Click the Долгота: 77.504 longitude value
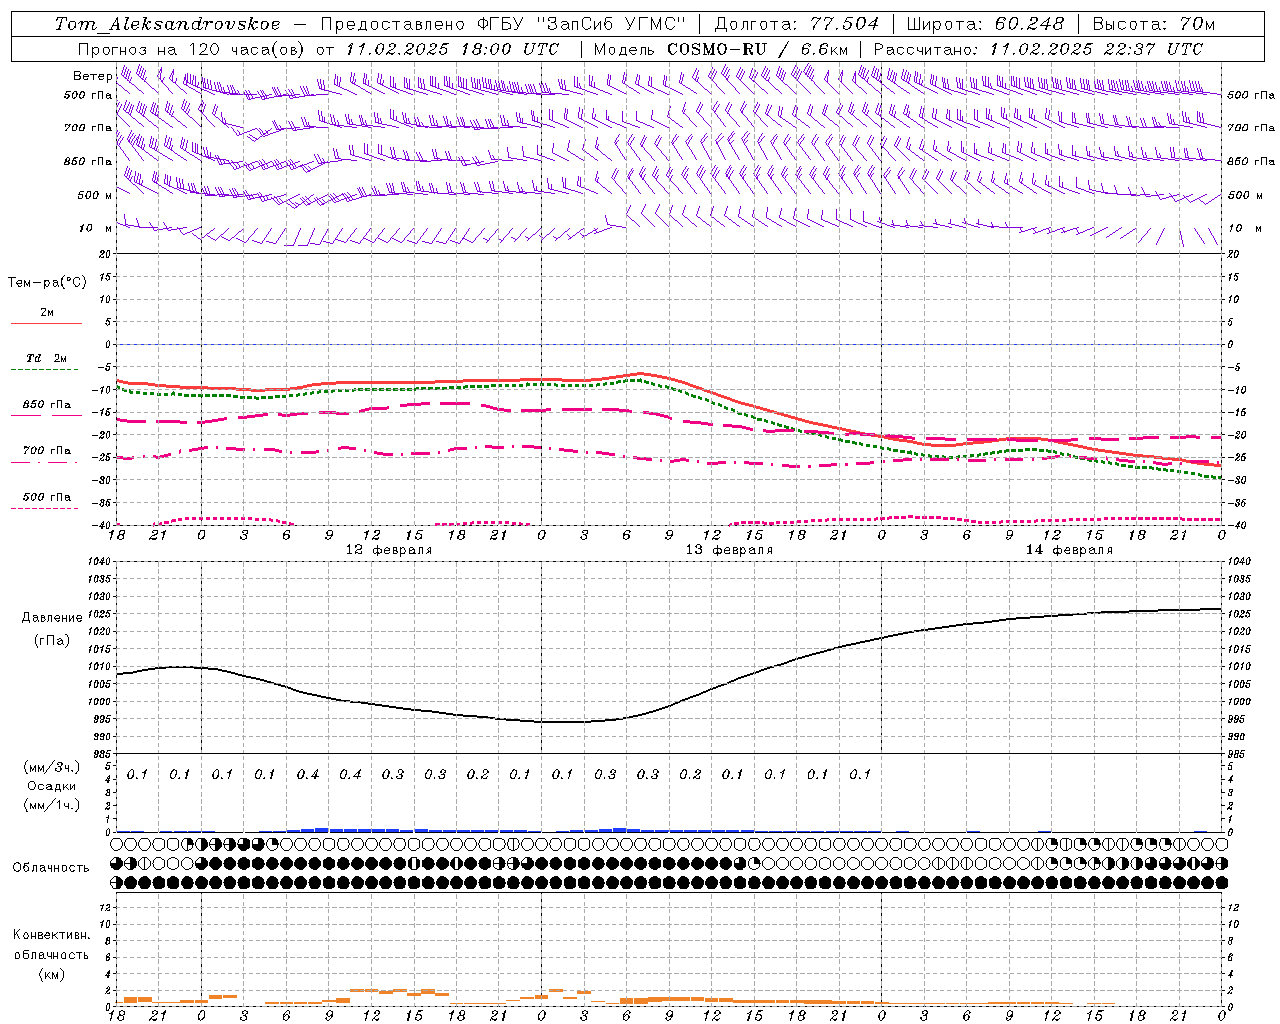The width and height of the screenshot is (1280, 1024). click(x=796, y=24)
